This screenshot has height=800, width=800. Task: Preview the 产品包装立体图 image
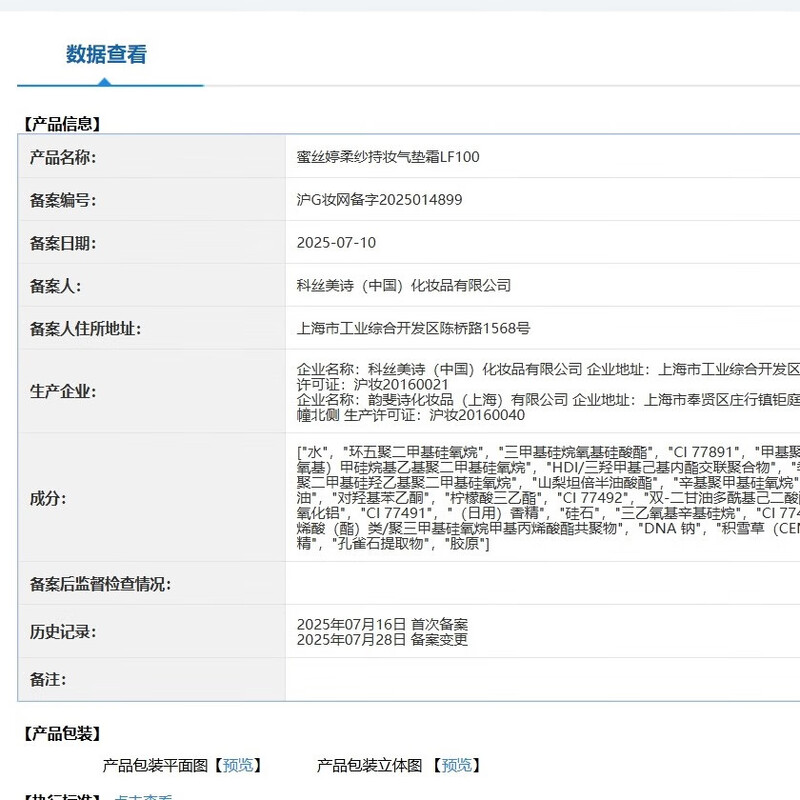(457, 765)
